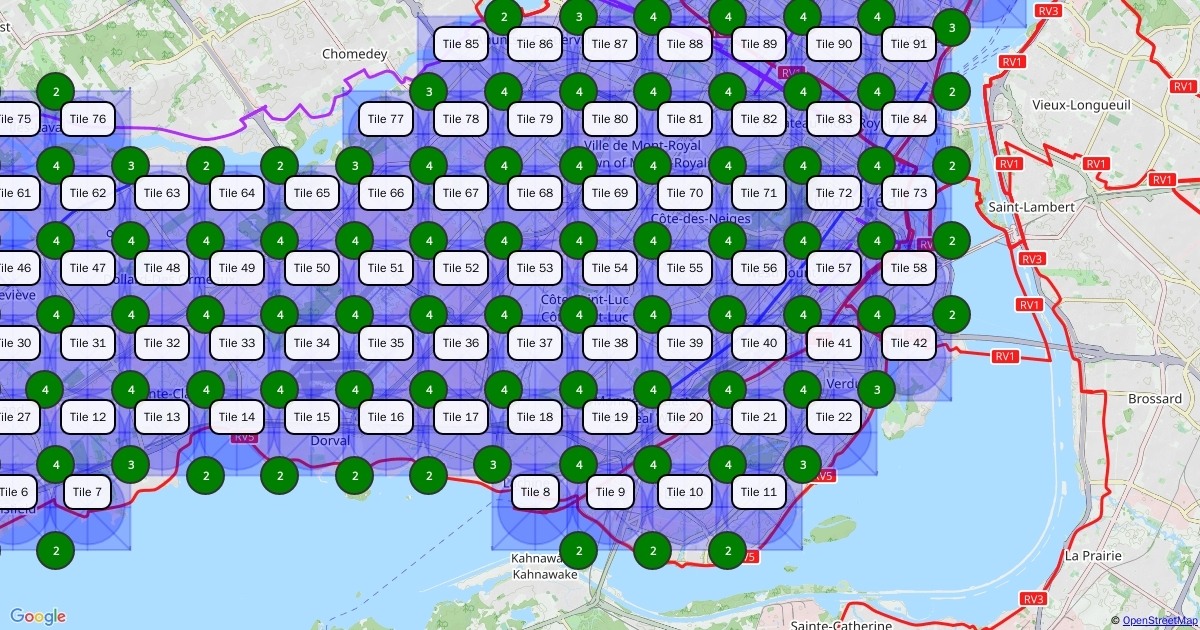Select the Tile 91 label
Viewport: 1200px width, 630px height.
(908, 44)
